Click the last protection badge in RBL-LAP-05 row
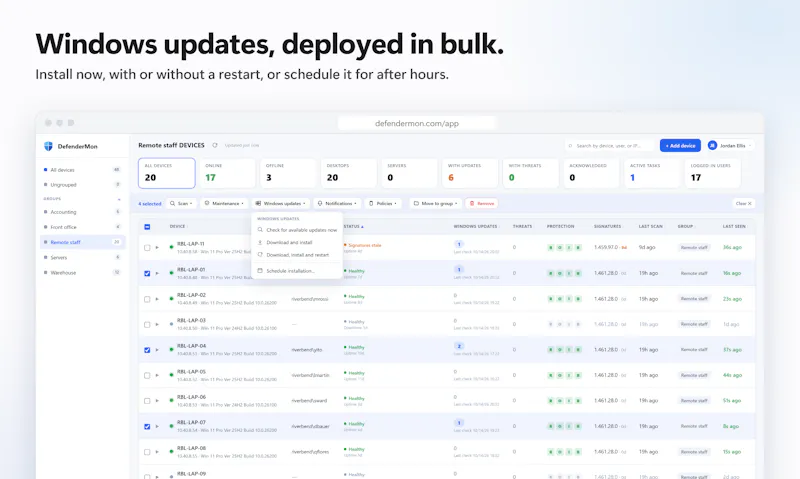 [x=578, y=375]
